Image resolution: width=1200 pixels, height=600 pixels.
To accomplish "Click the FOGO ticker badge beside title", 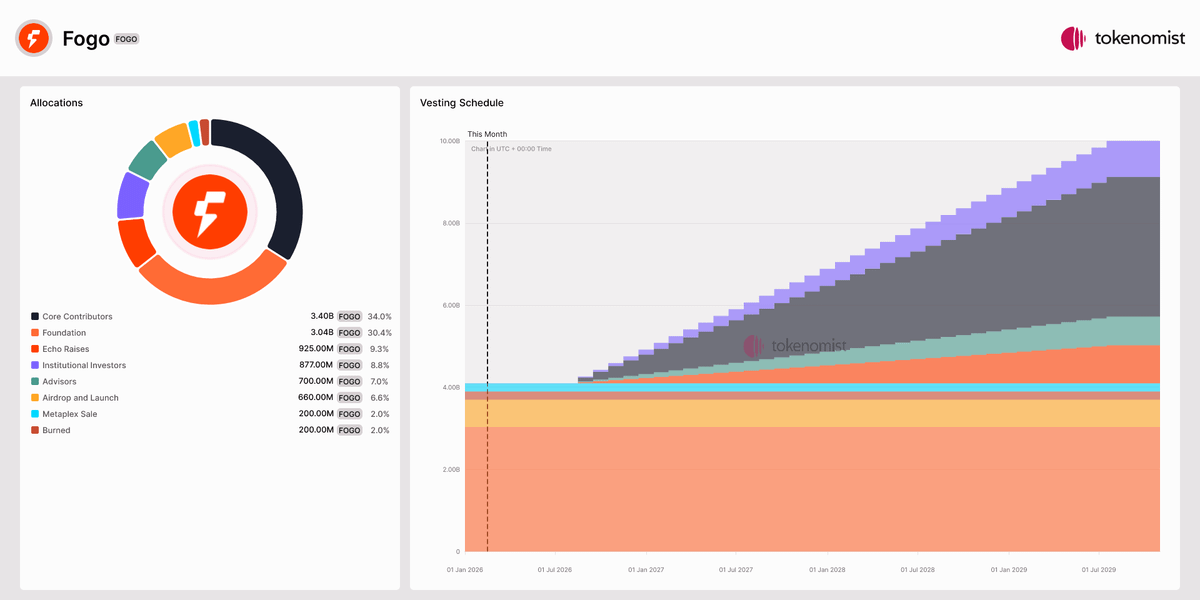I will coord(126,39).
